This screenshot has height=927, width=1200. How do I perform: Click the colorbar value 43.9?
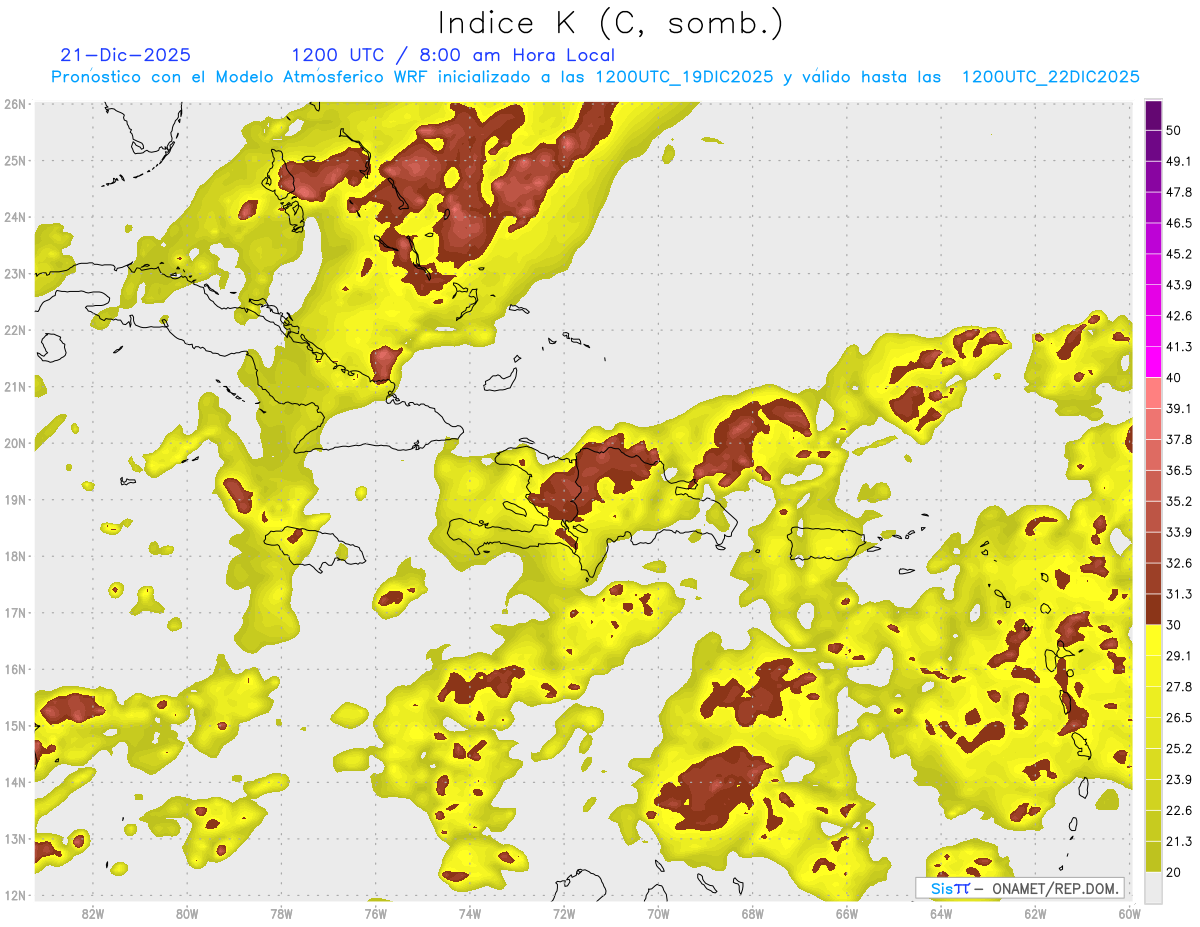pos(1179,285)
